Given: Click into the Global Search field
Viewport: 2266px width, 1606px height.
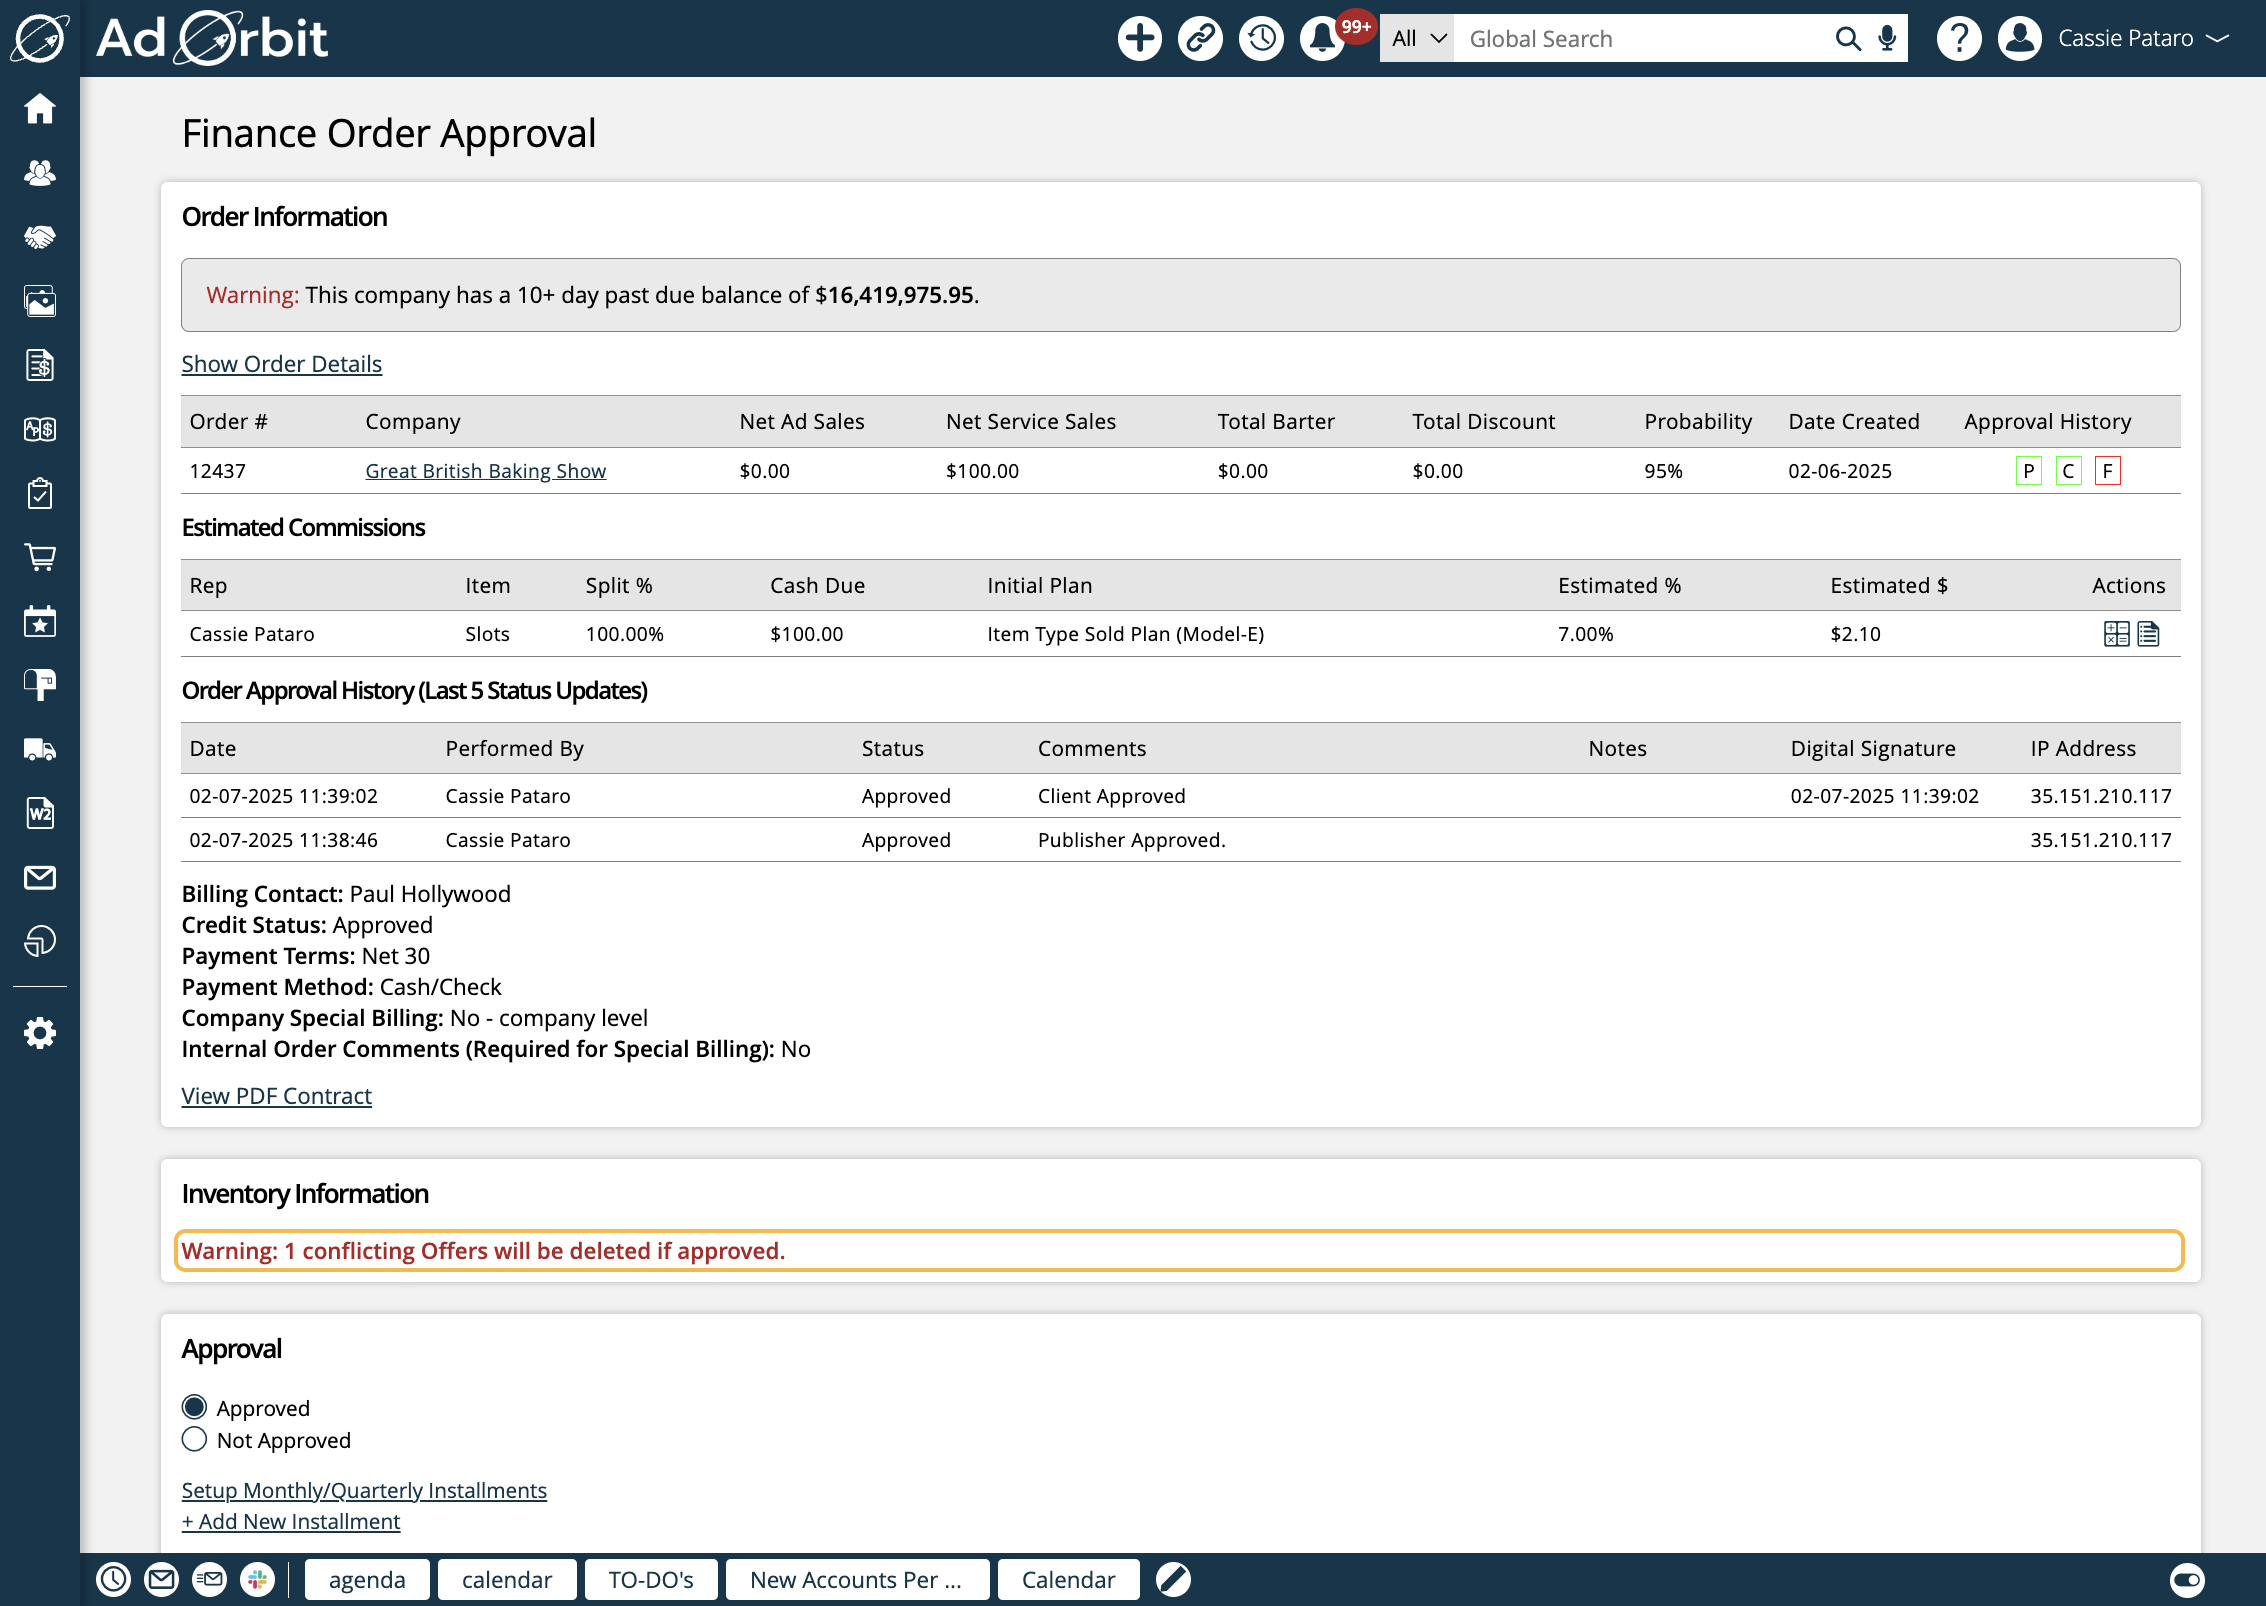Looking at the screenshot, I should point(1640,39).
